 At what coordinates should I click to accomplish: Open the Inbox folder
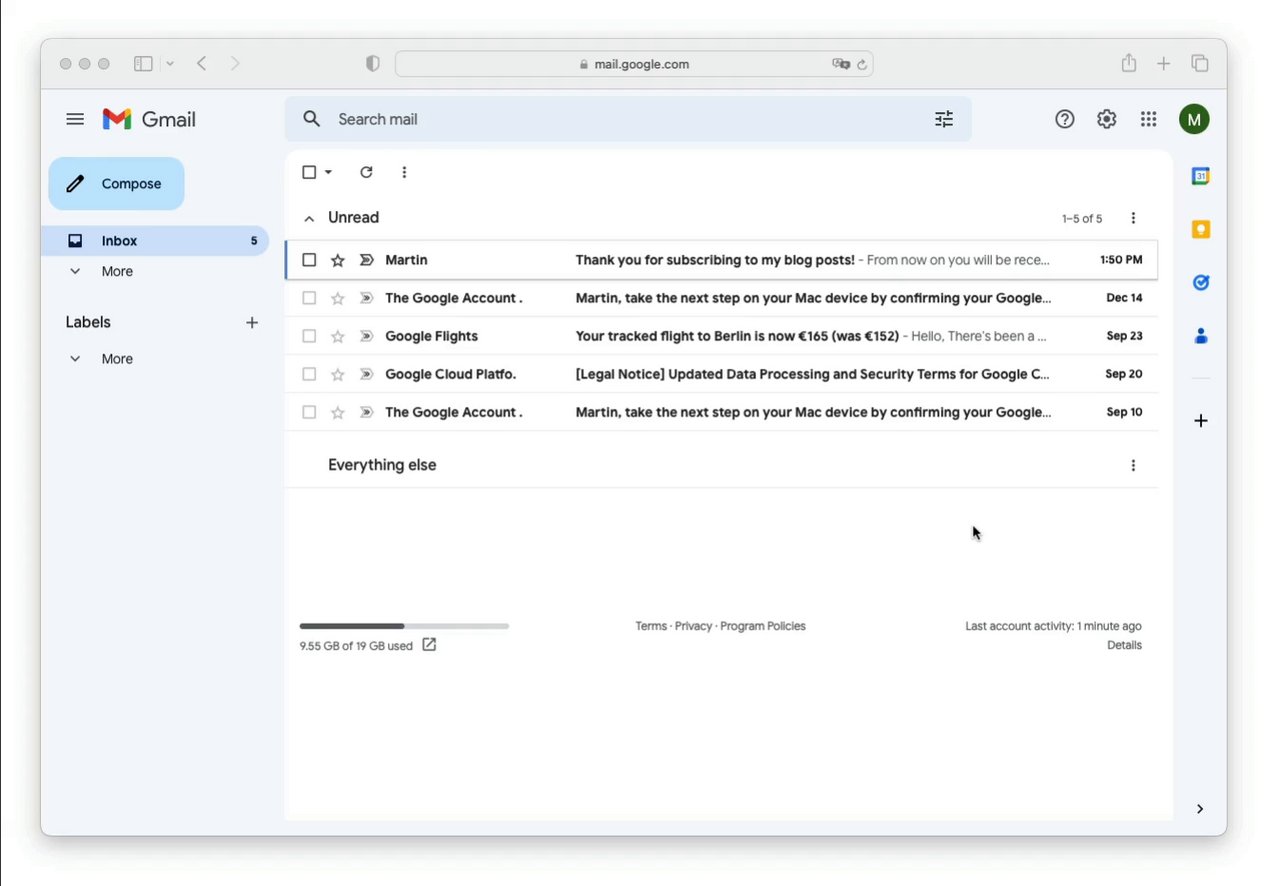click(x=155, y=241)
